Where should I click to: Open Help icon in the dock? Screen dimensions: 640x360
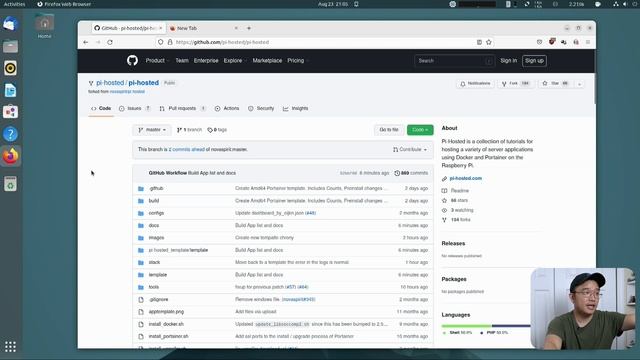point(11,134)
